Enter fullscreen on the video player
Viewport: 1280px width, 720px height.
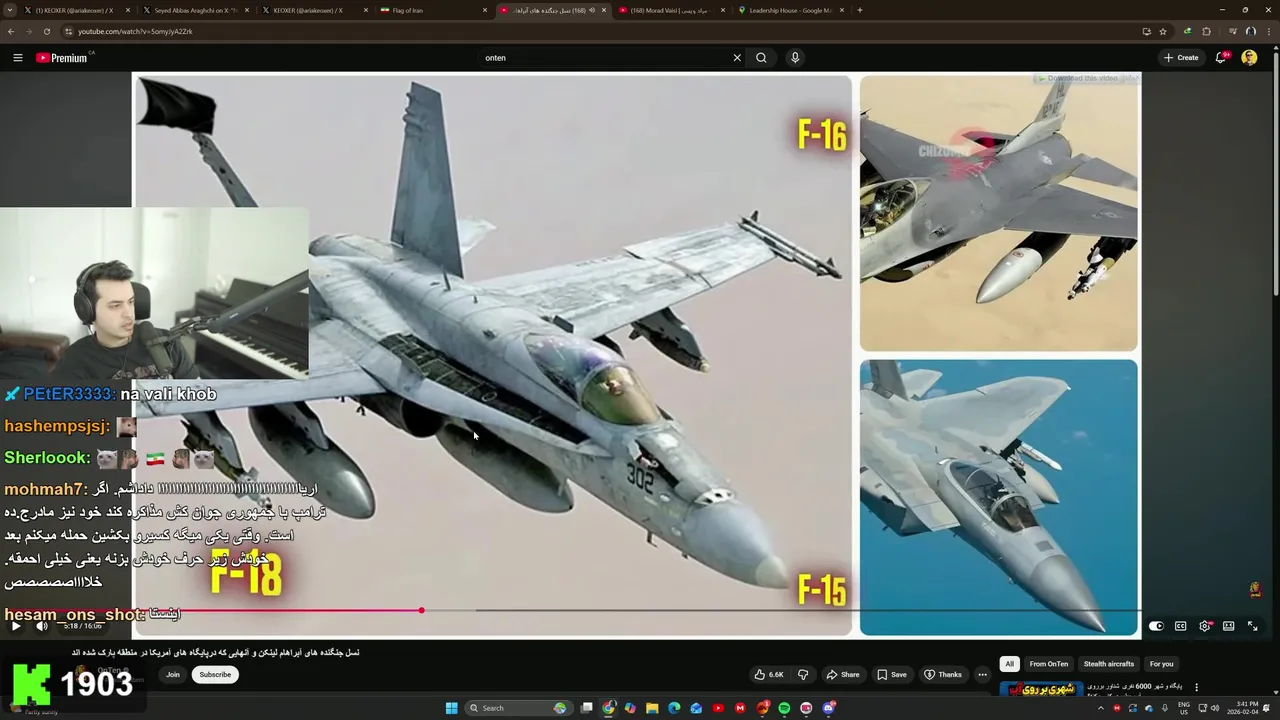1252,626
